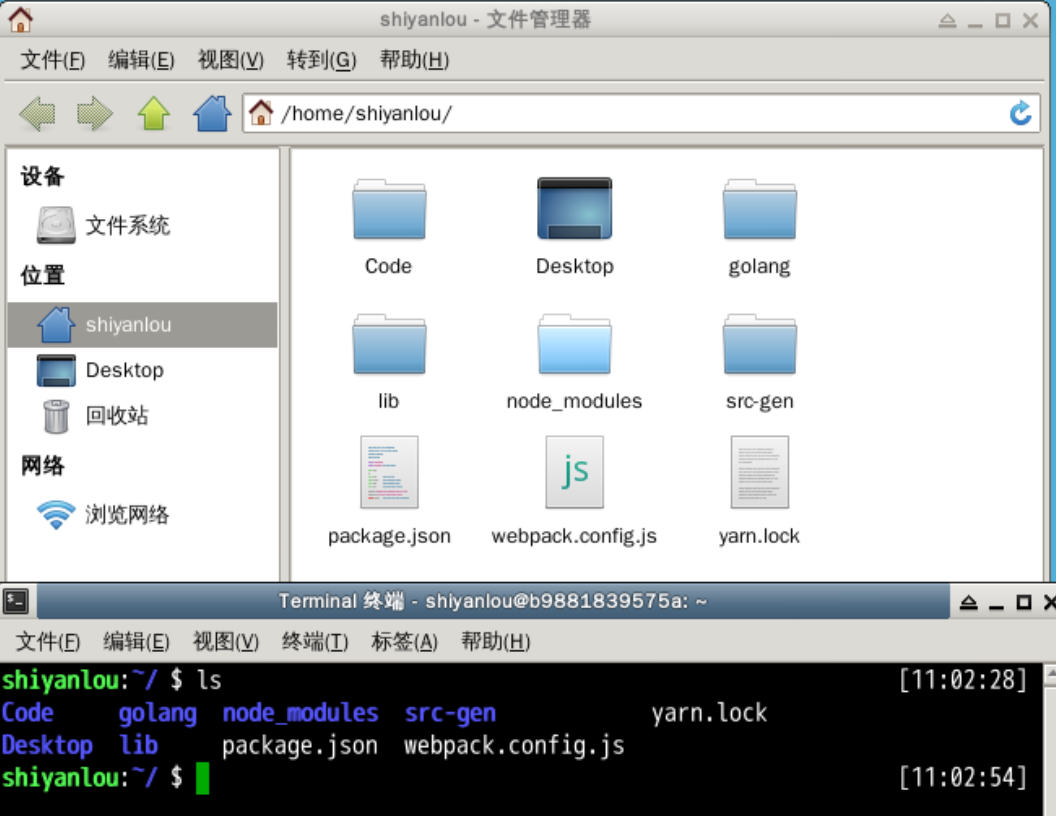Open the Terminal 终端(T) menu
The image size is (1056, 816).
click(315, 642)
